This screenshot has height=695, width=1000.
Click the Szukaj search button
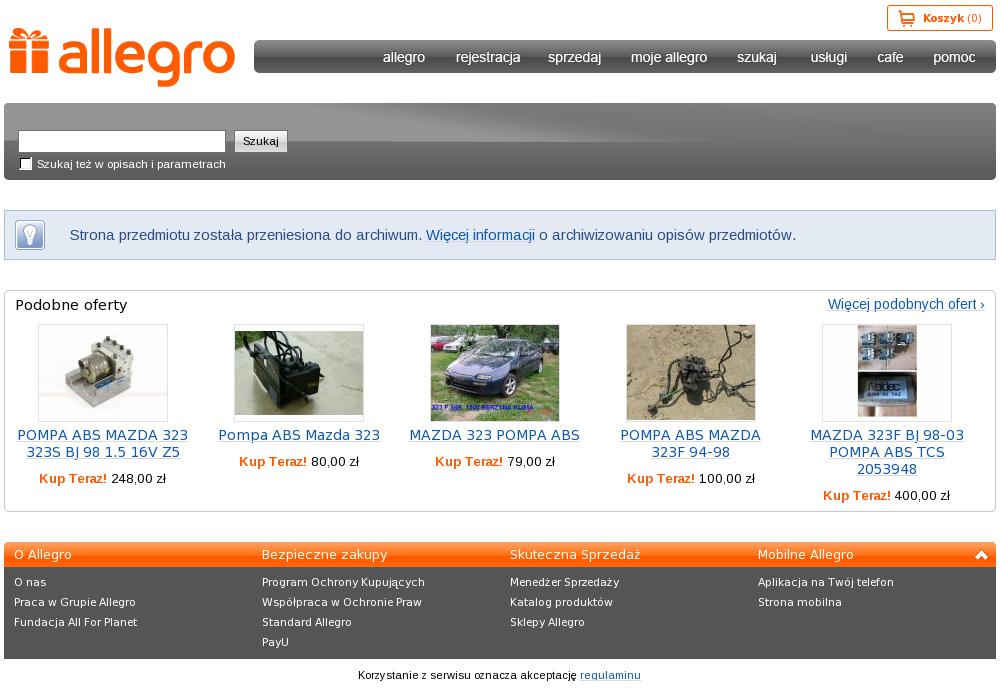261,141
